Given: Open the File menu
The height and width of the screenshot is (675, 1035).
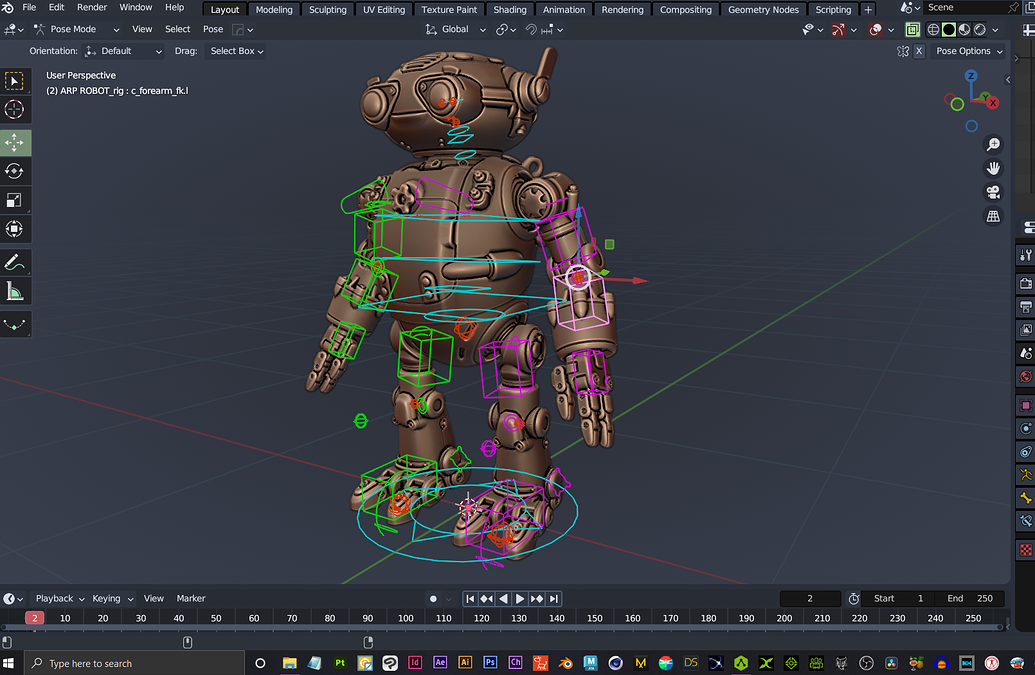Looking at the screenshot, I should click(29, 7).
